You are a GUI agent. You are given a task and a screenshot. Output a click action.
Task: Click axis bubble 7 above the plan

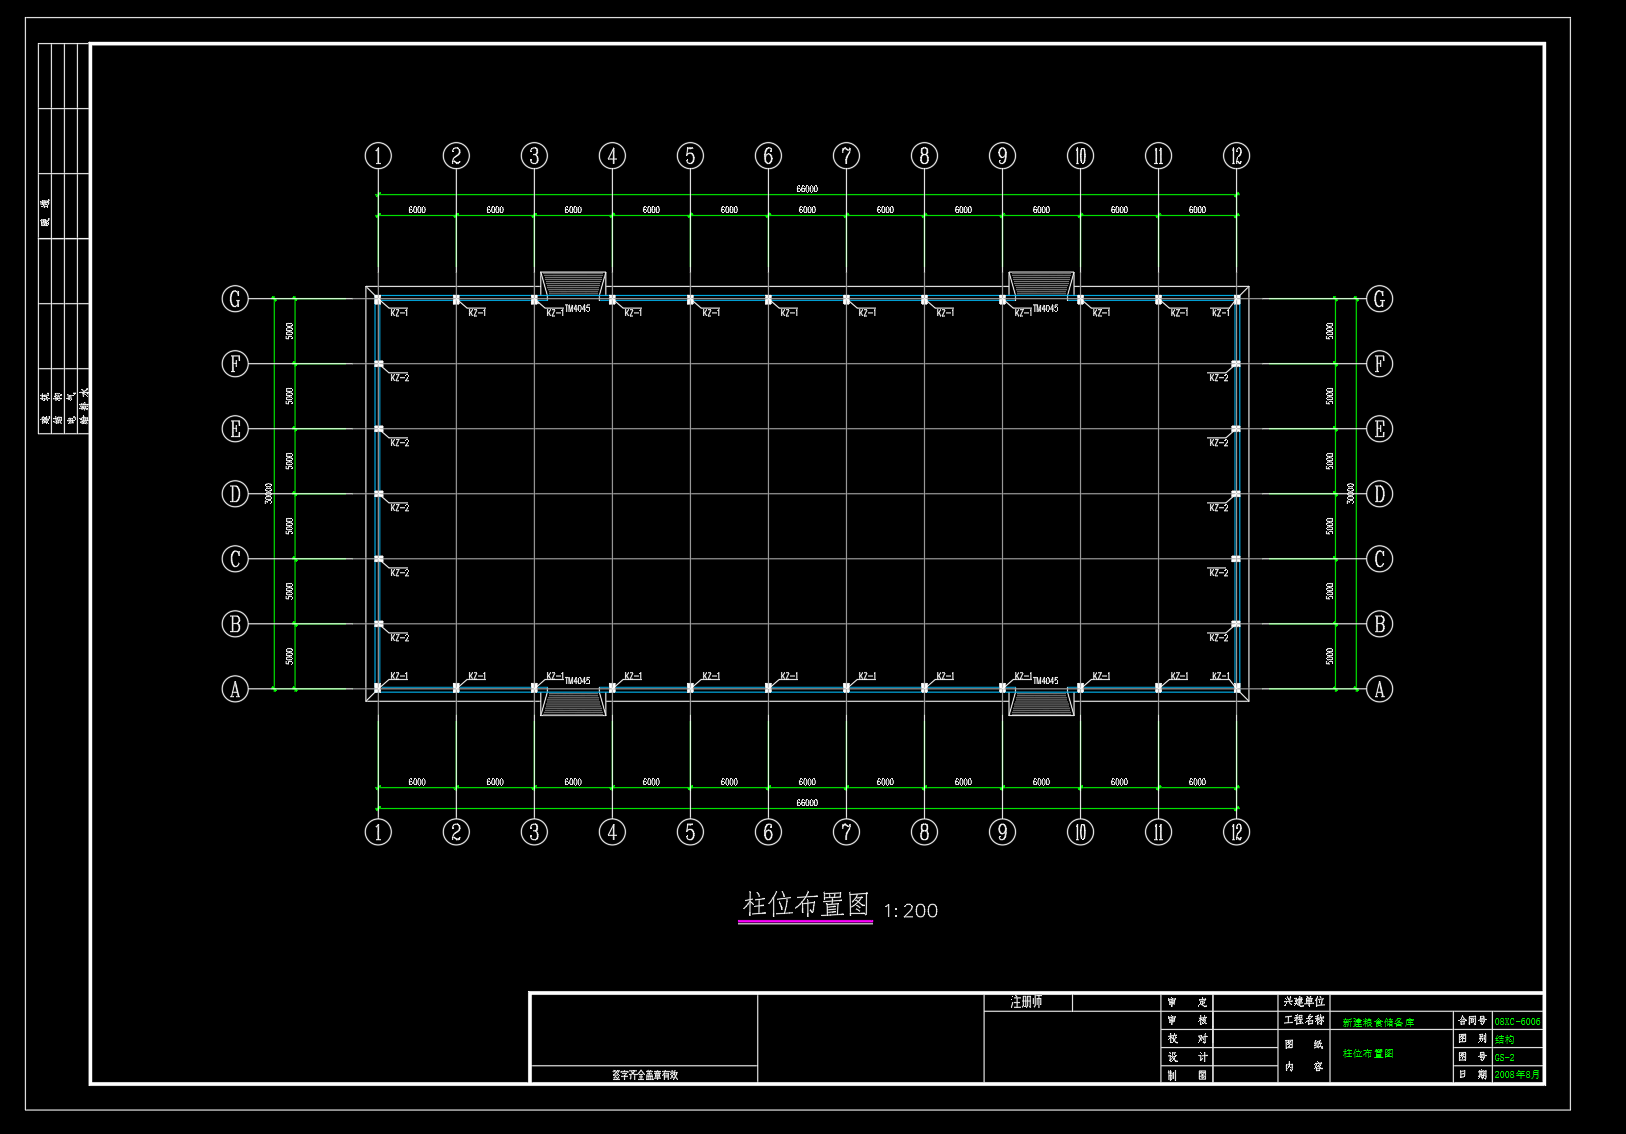846,156
